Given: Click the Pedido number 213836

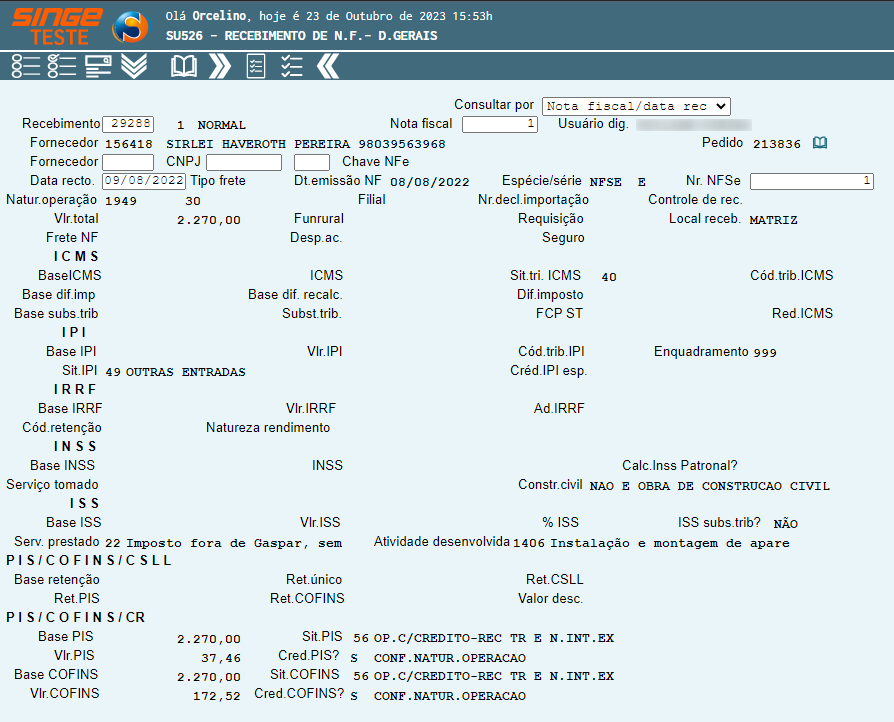Looking at the screenshot, I should tap(777, 144).
